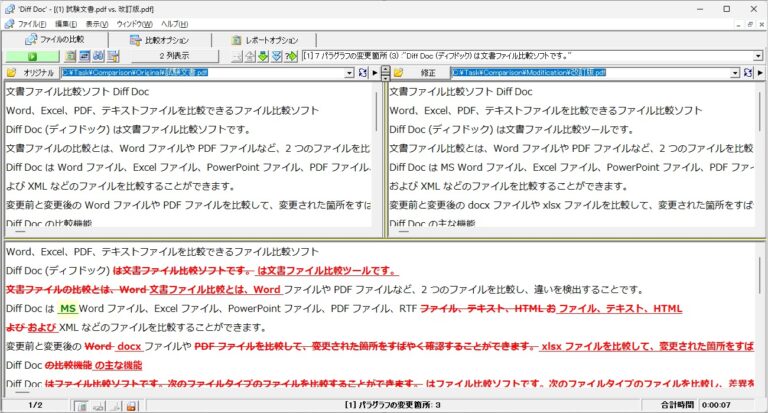The image size is (768, 413).
Task: Click the document icon left of the ファイル menu
Action: click(9, 24)
